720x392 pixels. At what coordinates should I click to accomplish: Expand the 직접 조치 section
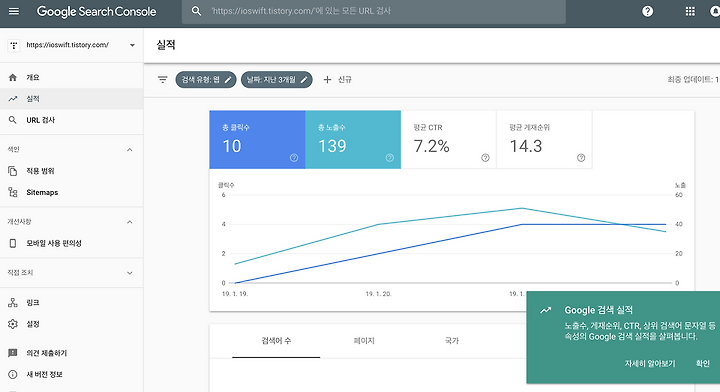[x=129, y=273]
